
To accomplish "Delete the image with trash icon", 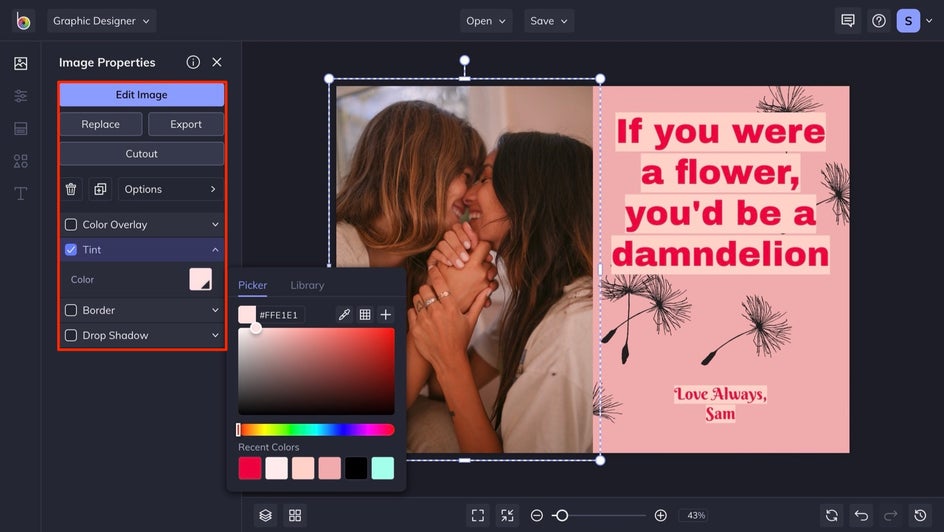I will pyautogui.click(x=71, y=189).
